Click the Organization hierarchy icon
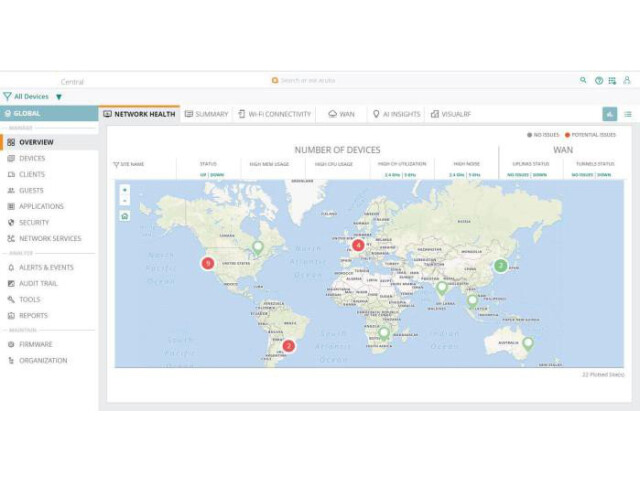640x480 pixels. coord(11,360)
